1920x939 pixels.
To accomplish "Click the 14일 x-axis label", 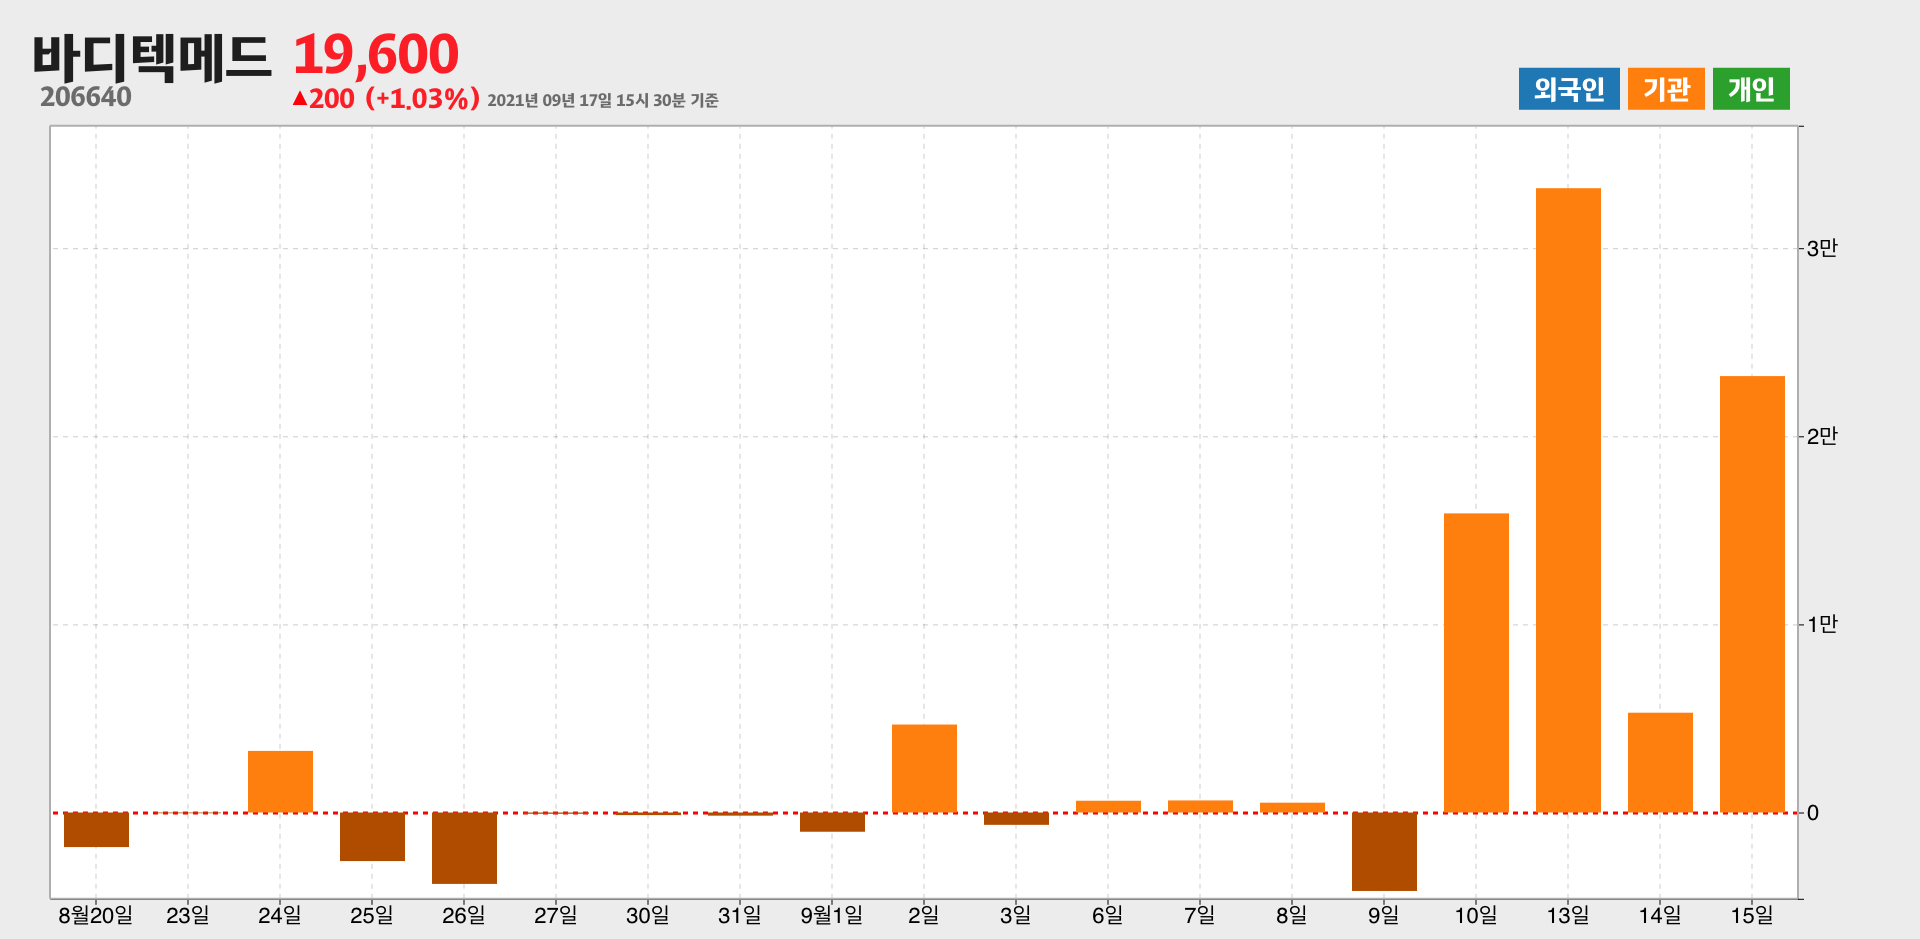I will click(x=1659, y=915).
